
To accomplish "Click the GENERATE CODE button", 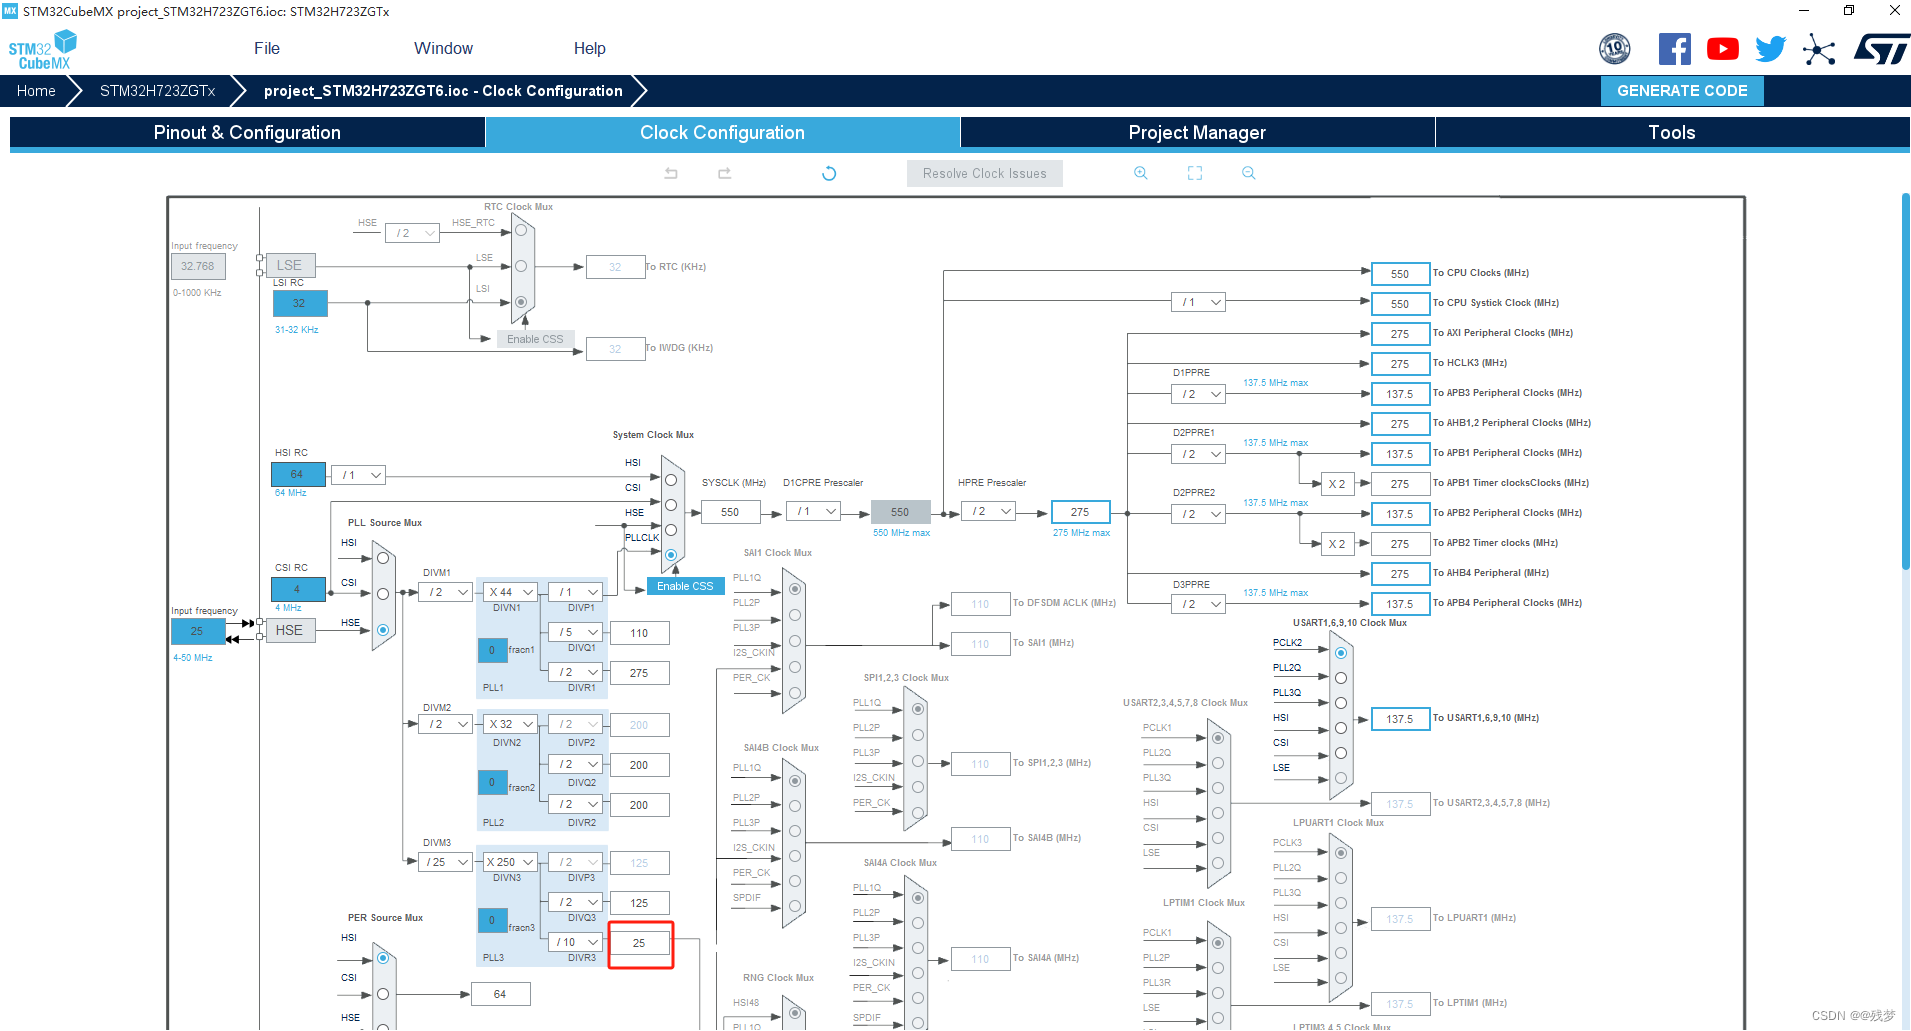I will click(1682, 91).
